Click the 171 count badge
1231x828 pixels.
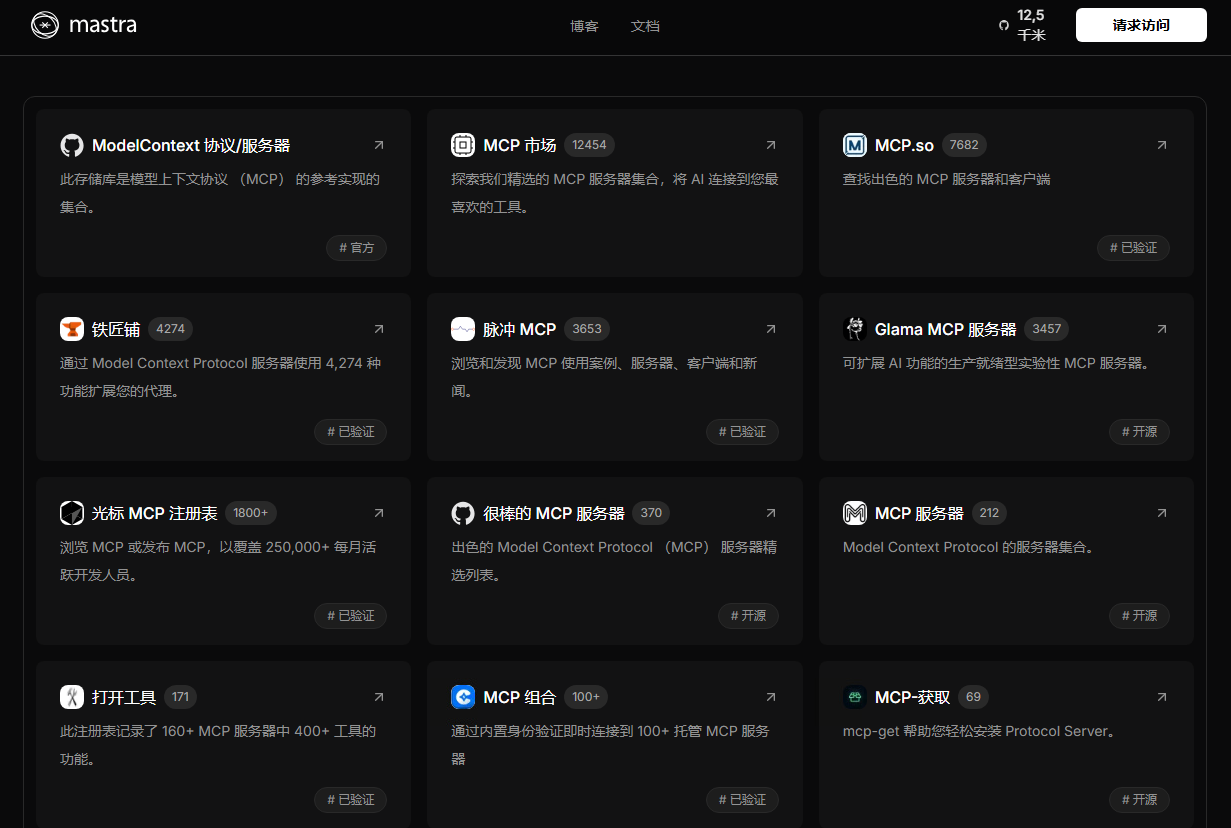click(180, 697)
